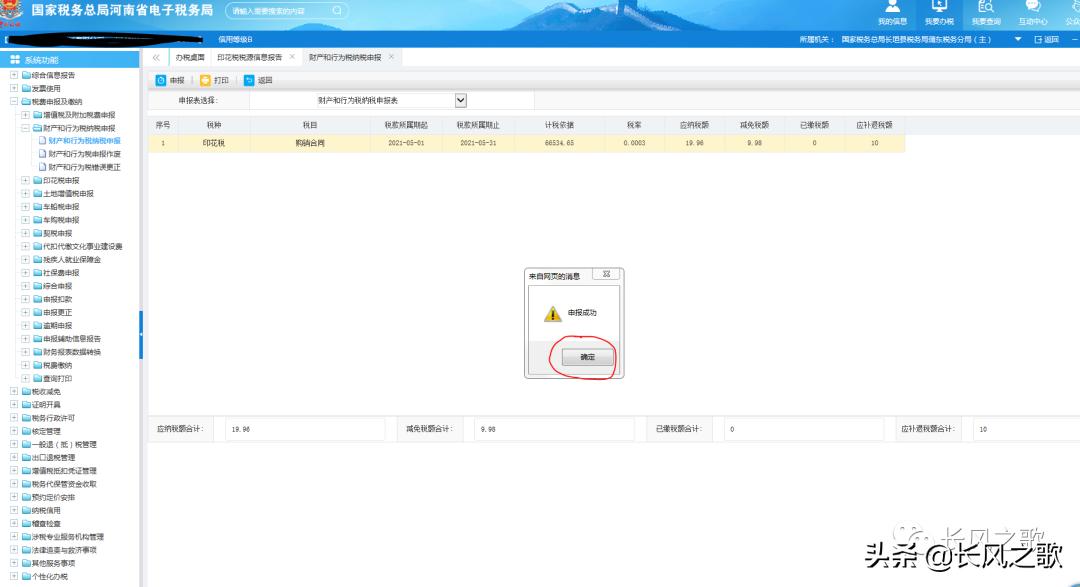Expand the 增值税及附加税费申报 node
This screenshot has height=587, width=1080.
[25, 115]
